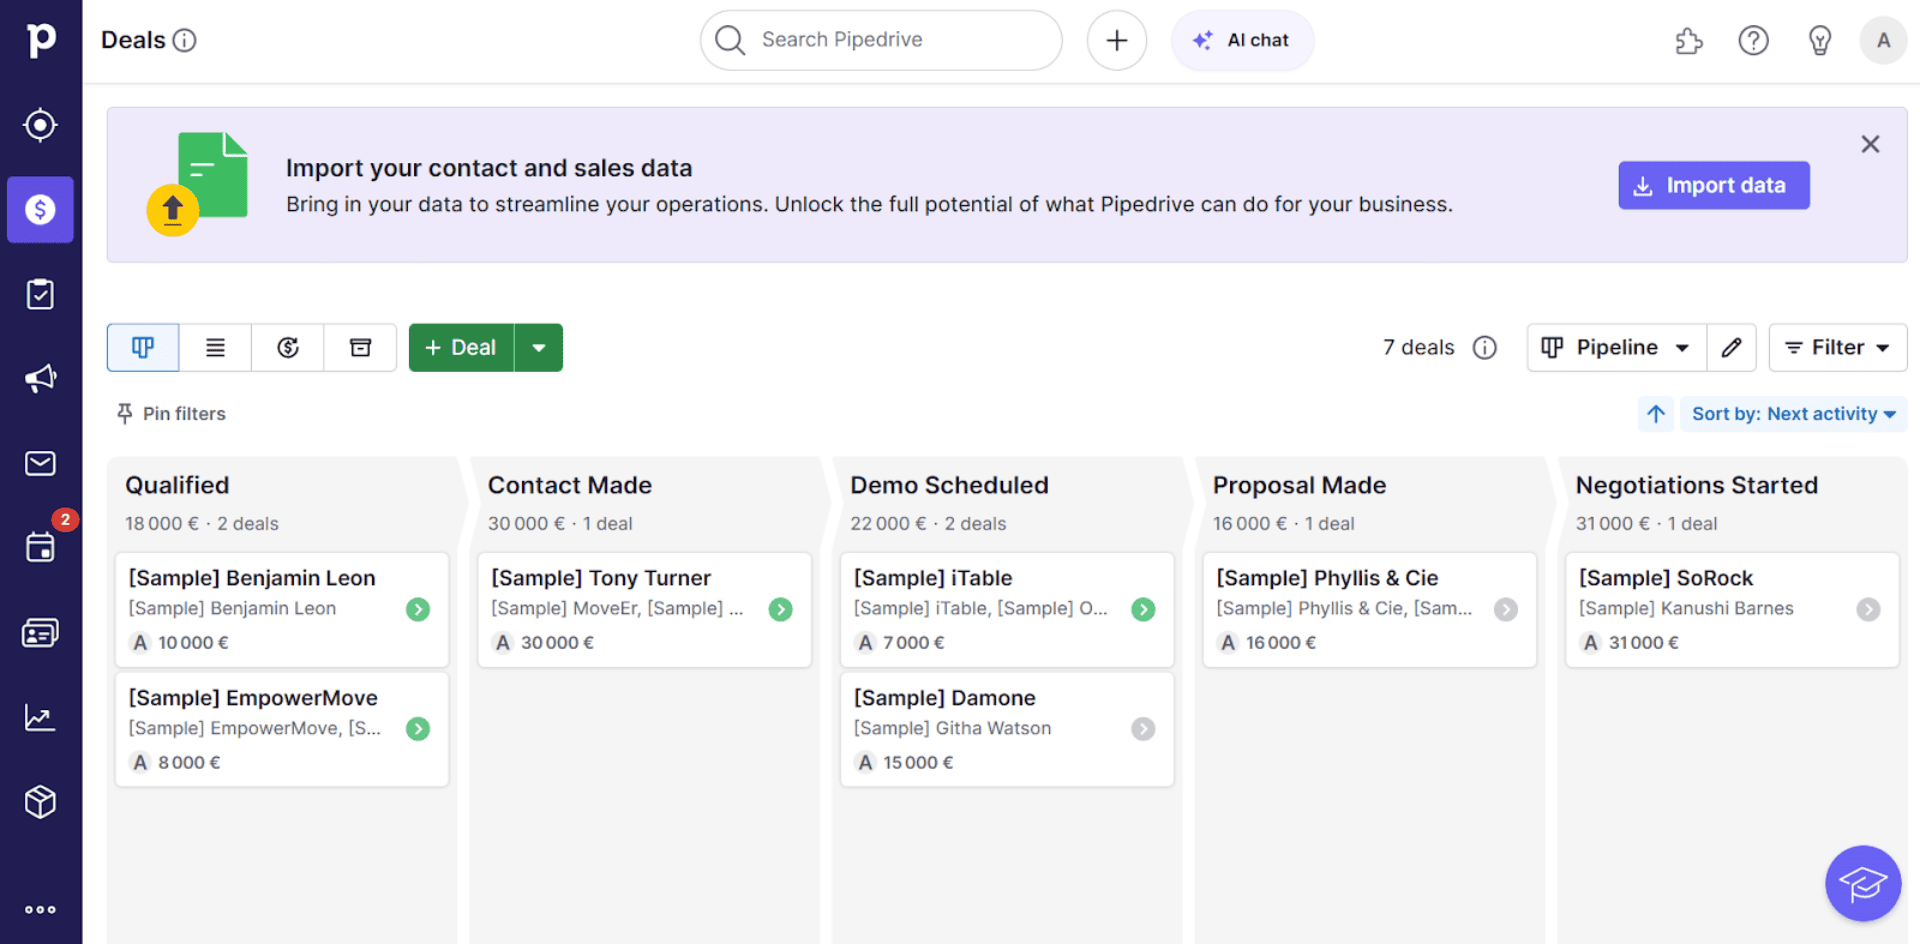The height and width of the screenshot is (944, 1920).
Task: Click the Import data button
Action: click(x=1713, y=185)
